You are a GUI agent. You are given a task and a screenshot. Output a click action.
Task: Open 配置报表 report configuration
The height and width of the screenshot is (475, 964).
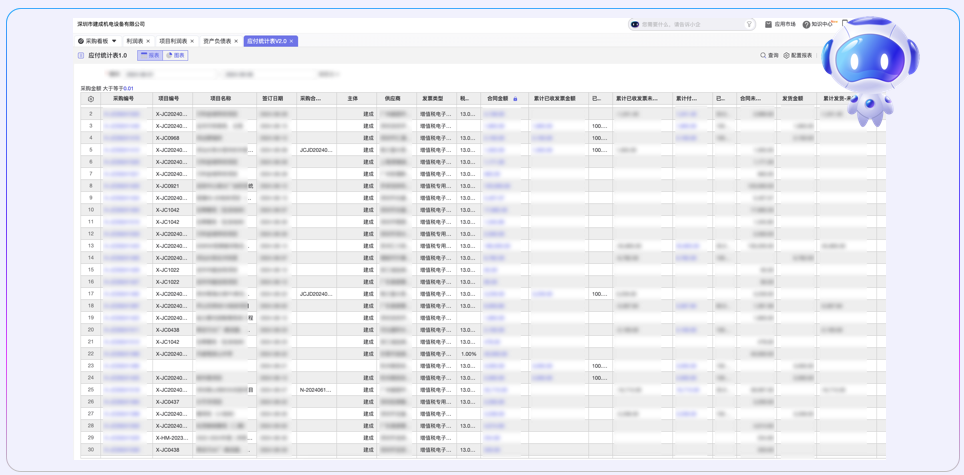coord(798,56)
